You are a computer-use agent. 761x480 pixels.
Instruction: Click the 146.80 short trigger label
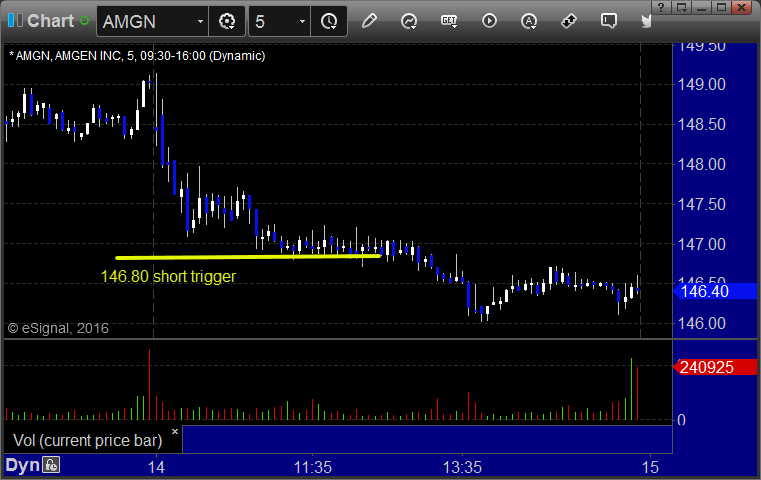point(168,276)
